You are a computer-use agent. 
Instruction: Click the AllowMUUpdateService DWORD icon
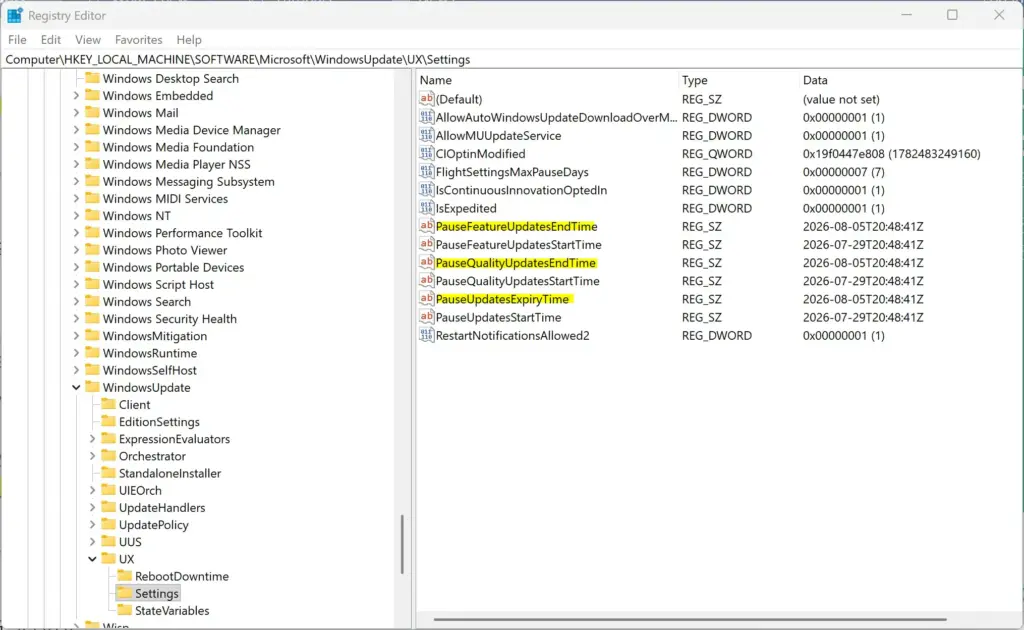[x=426, y=135]
